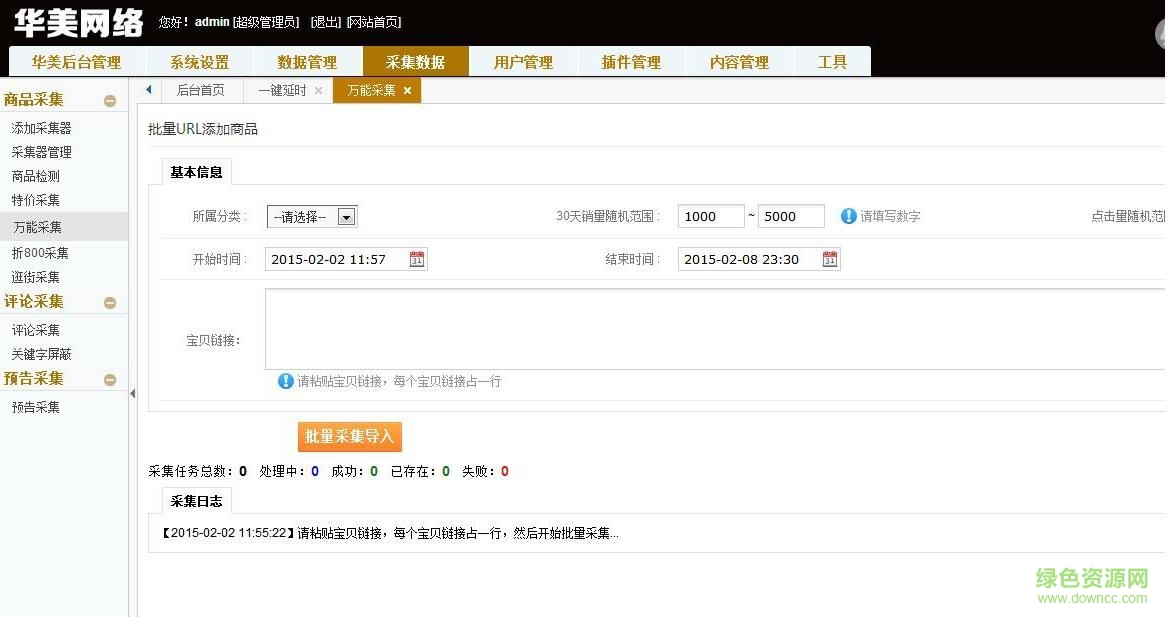Screen dimensions: 1171x617
Task: Close the 一键延时 tab
Action: click(318, 91)
